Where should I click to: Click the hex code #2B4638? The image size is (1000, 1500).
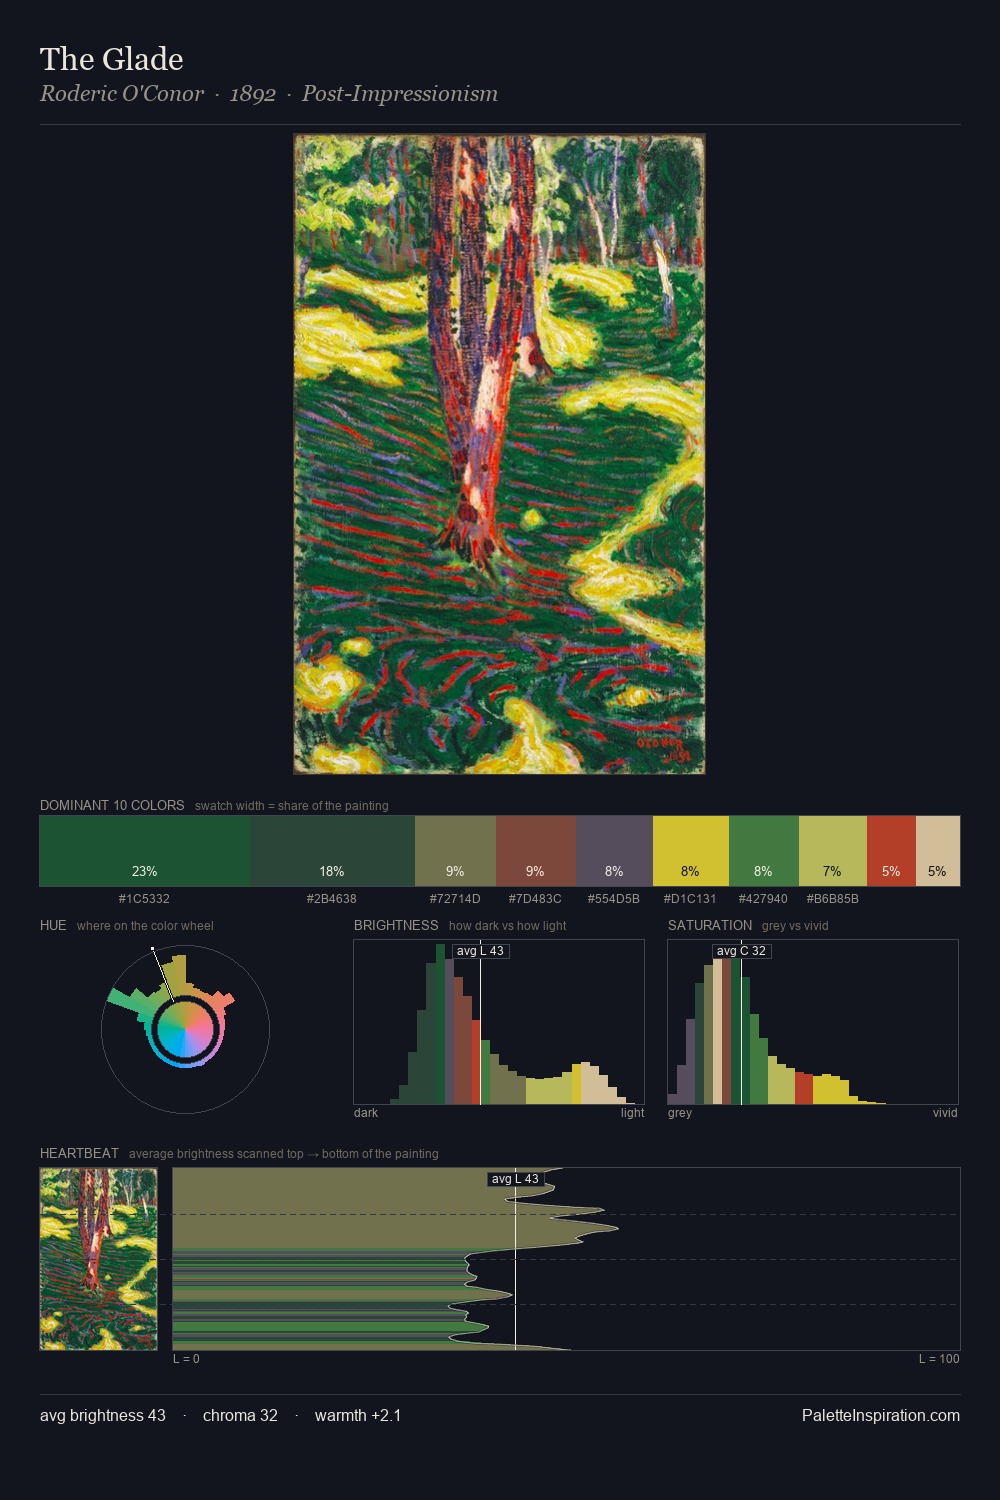(332, 899)
